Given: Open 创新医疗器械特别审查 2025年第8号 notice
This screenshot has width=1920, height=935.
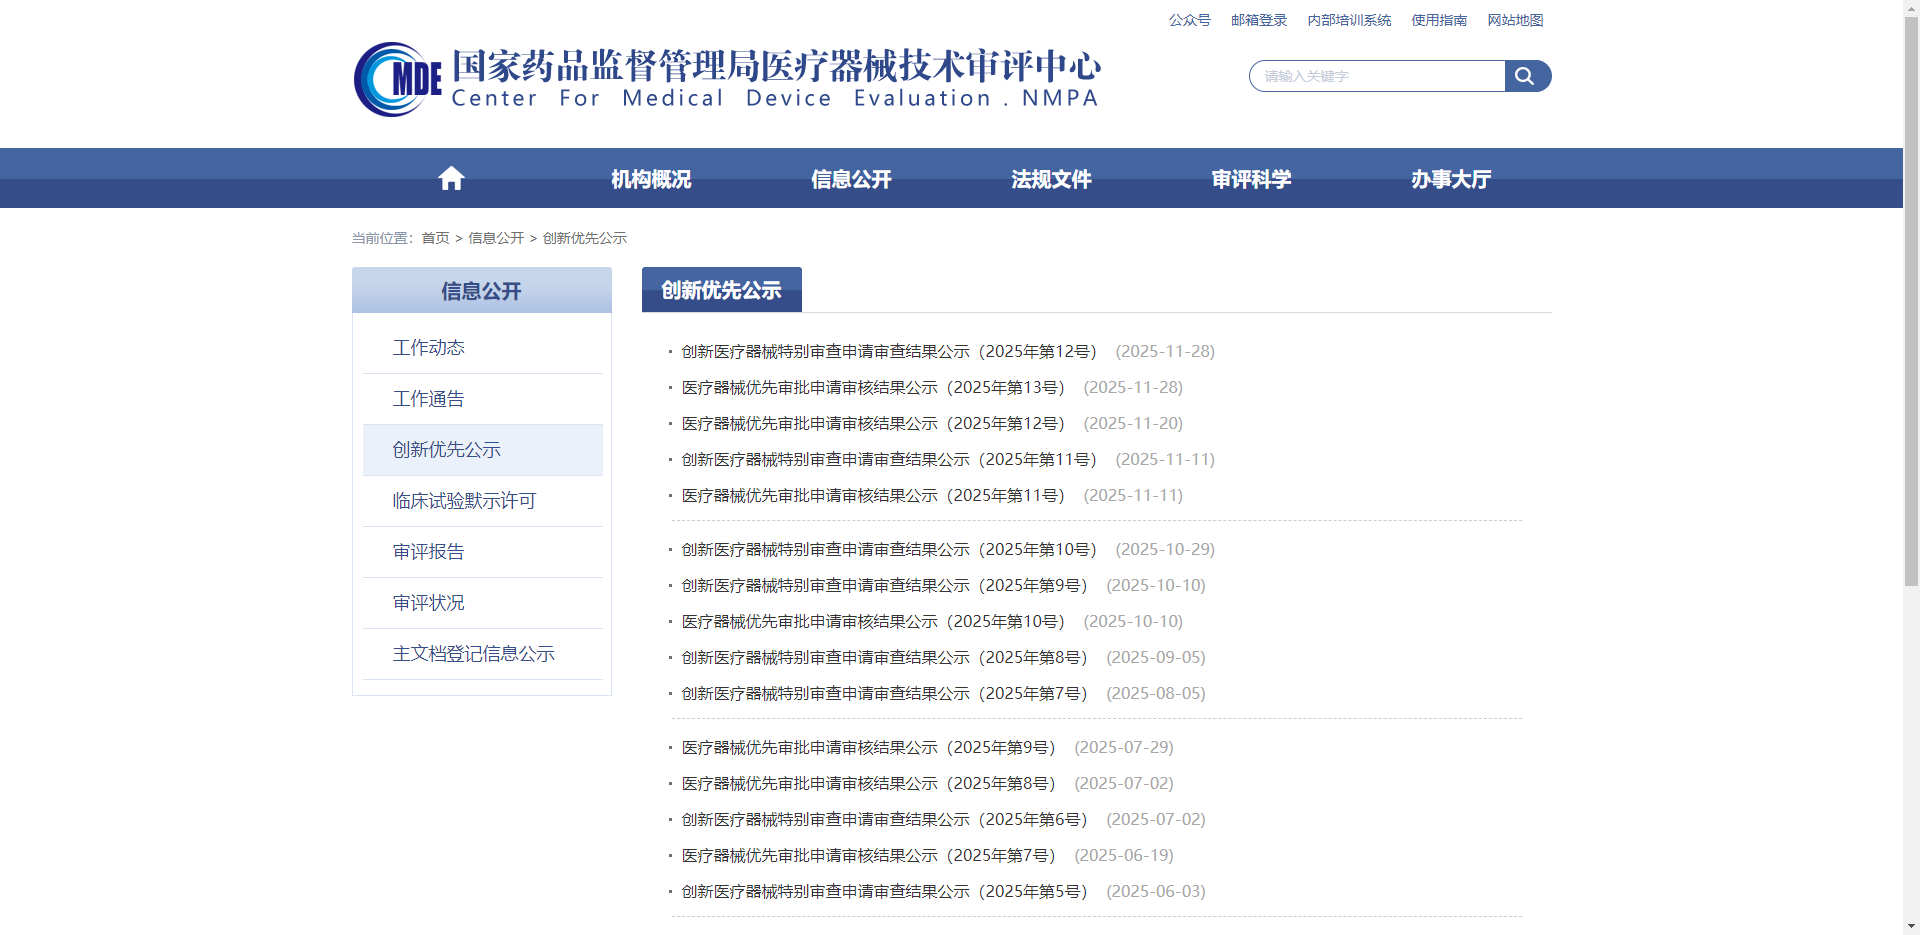Looking at the screenshot, I should (884, 658).
